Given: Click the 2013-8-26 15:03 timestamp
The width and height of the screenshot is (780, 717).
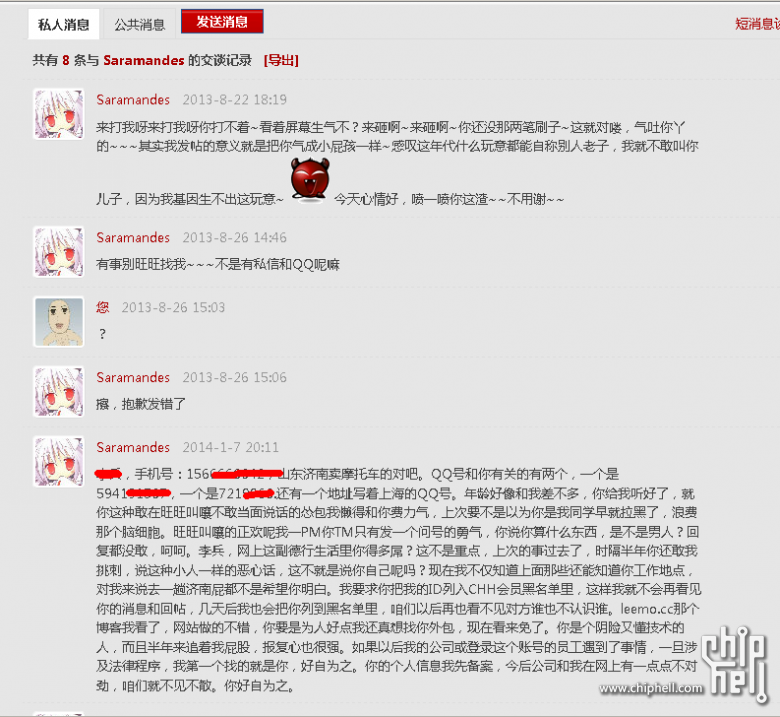Looking at the screenshot, I should pos(173,307).
